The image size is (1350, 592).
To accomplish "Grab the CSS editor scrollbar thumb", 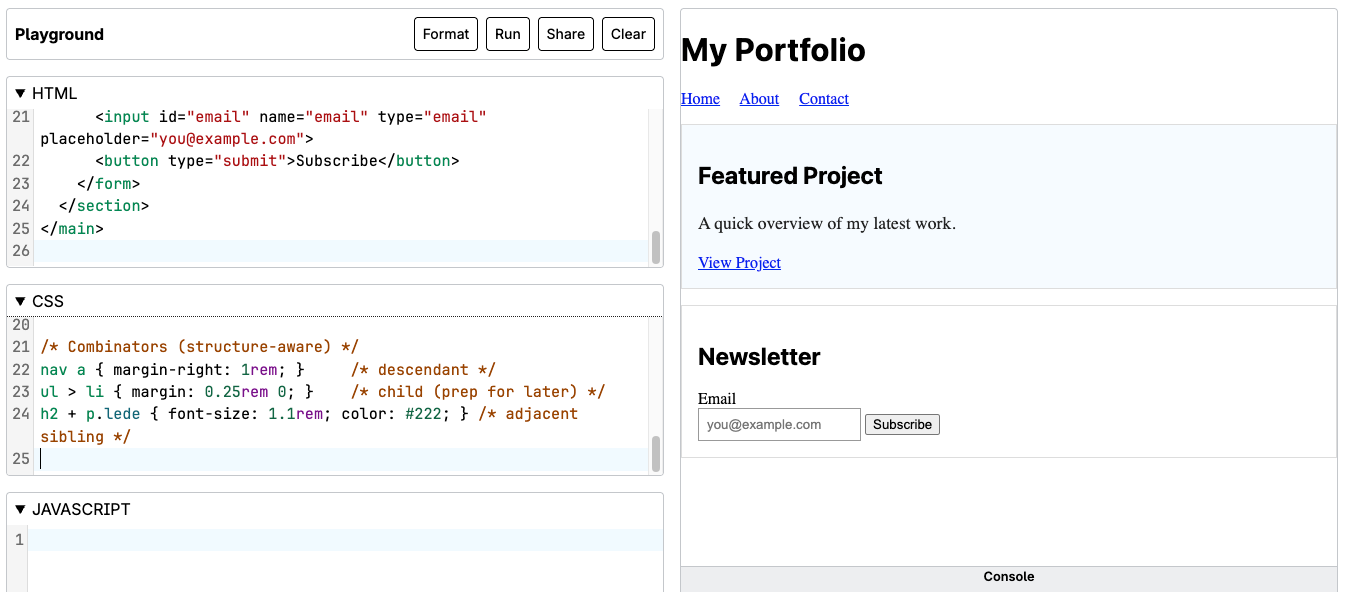I will 656,453.
